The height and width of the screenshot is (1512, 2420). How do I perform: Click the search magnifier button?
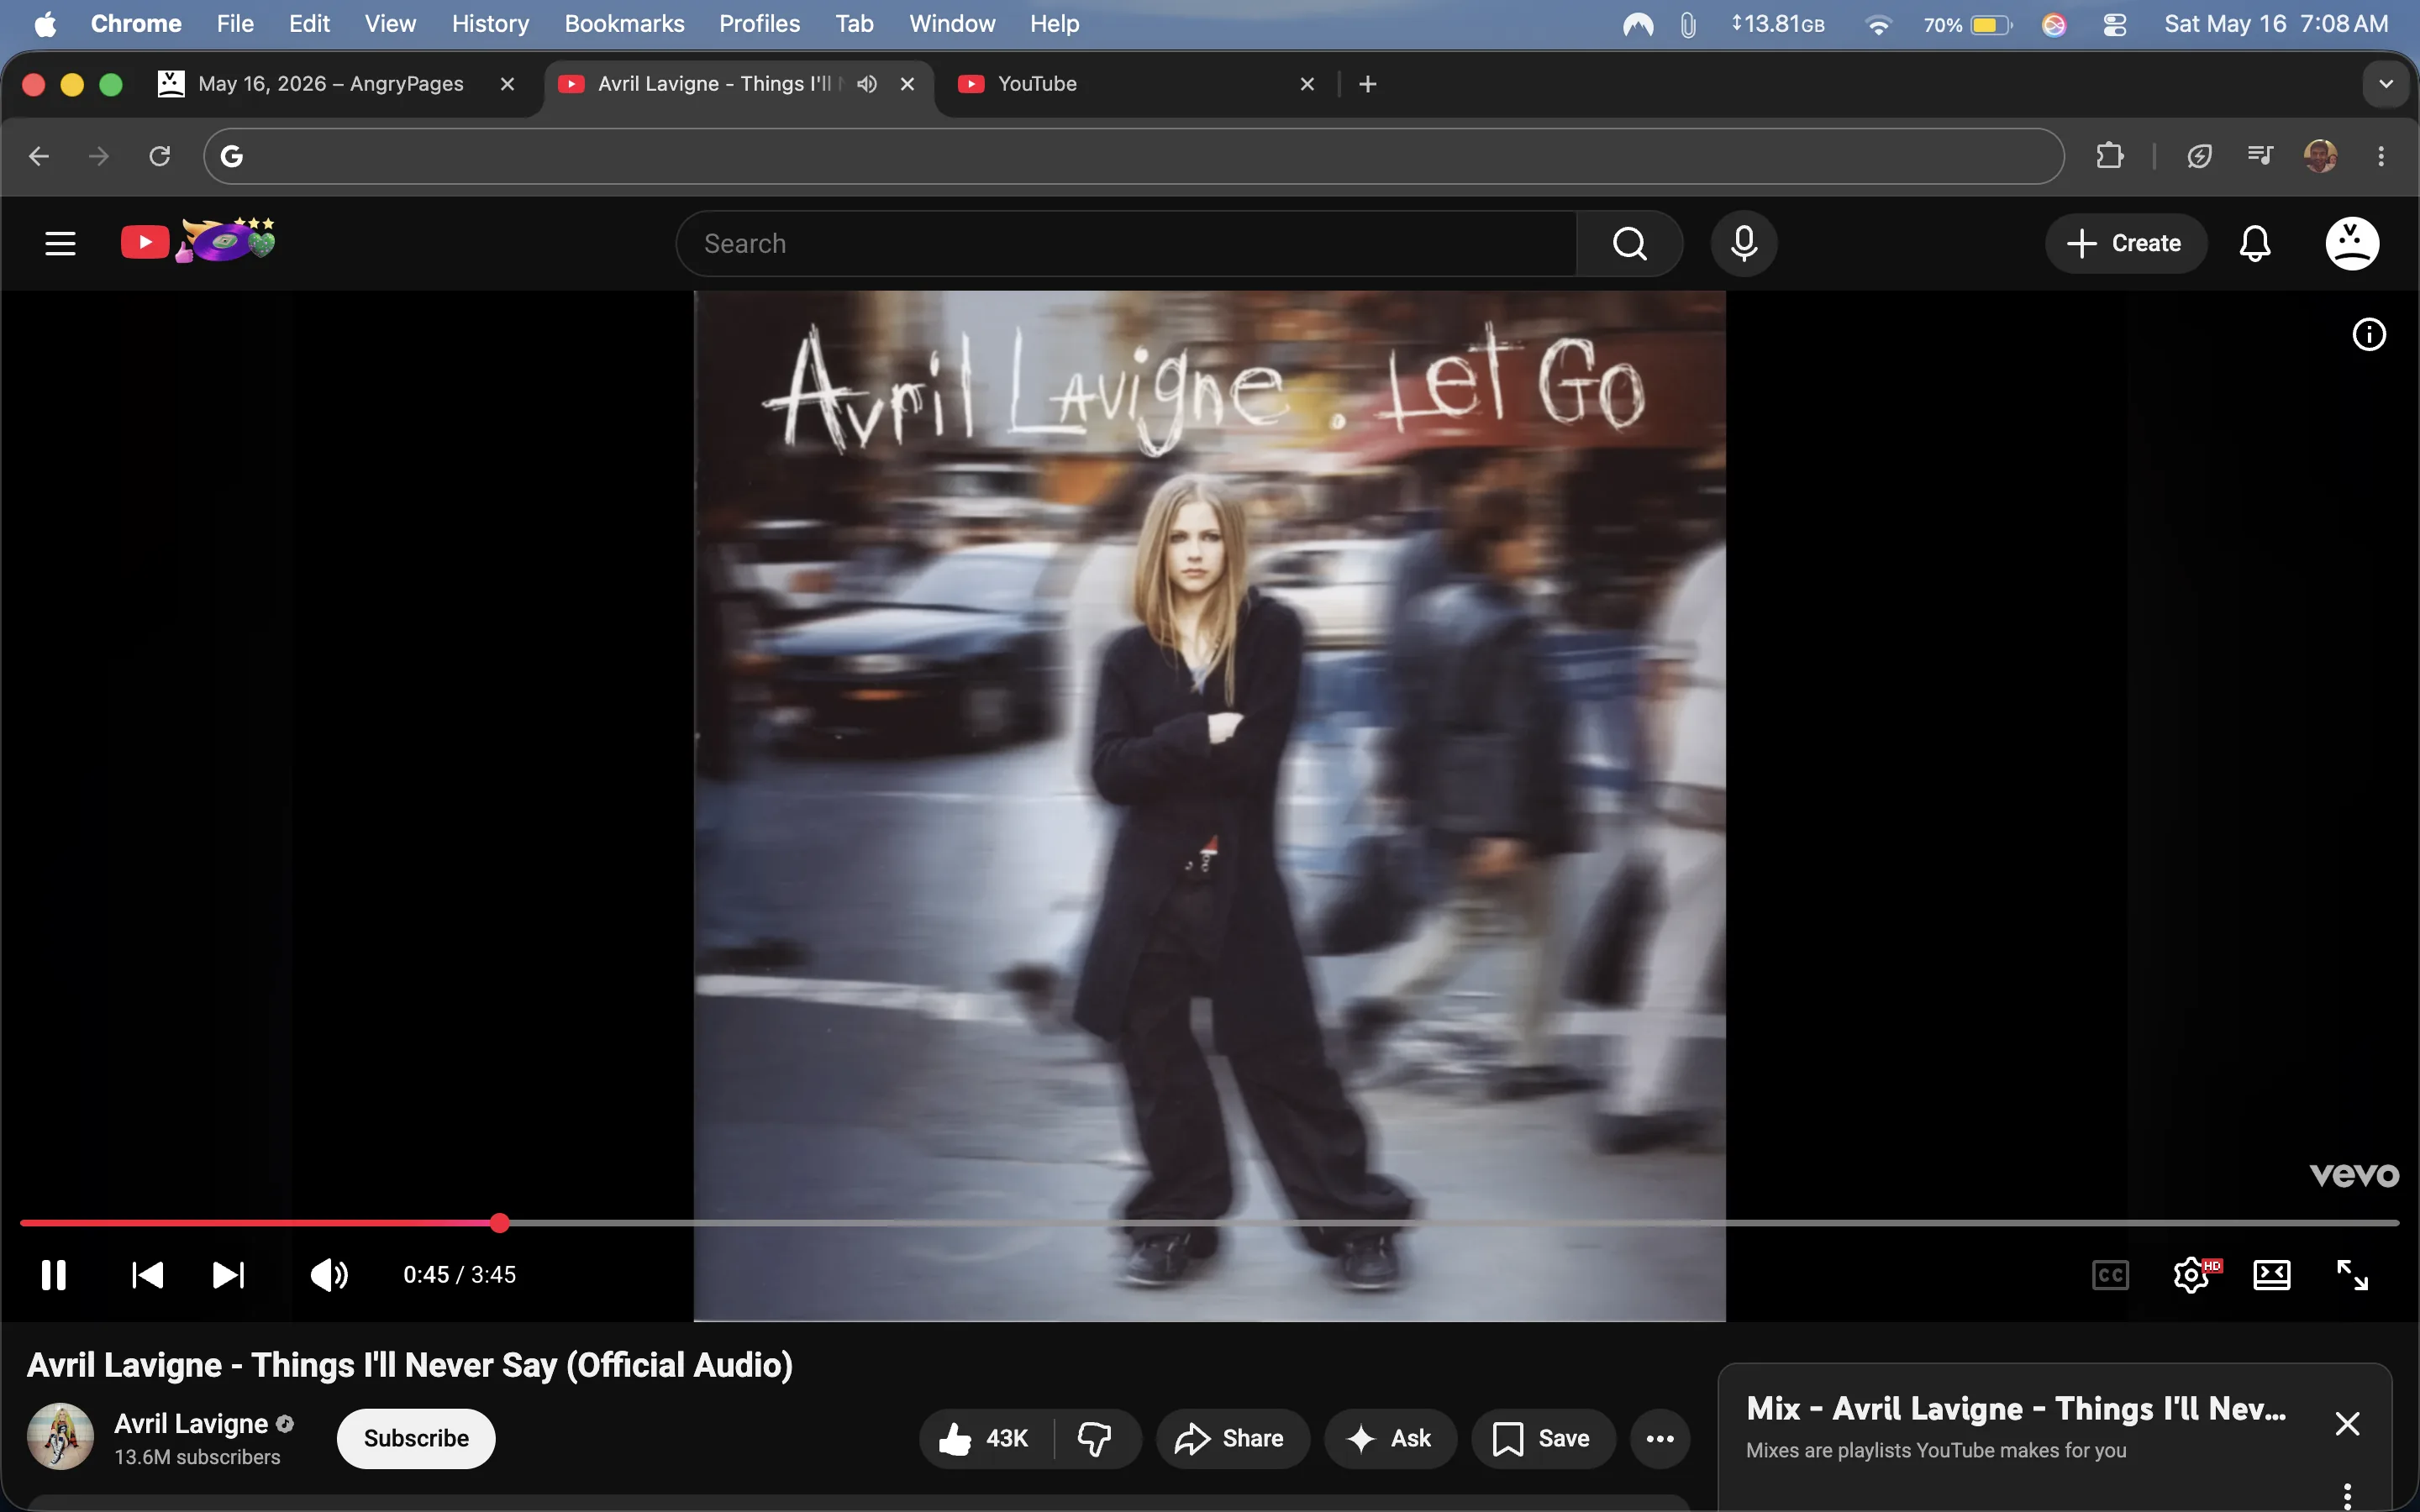click(1629, 243)
